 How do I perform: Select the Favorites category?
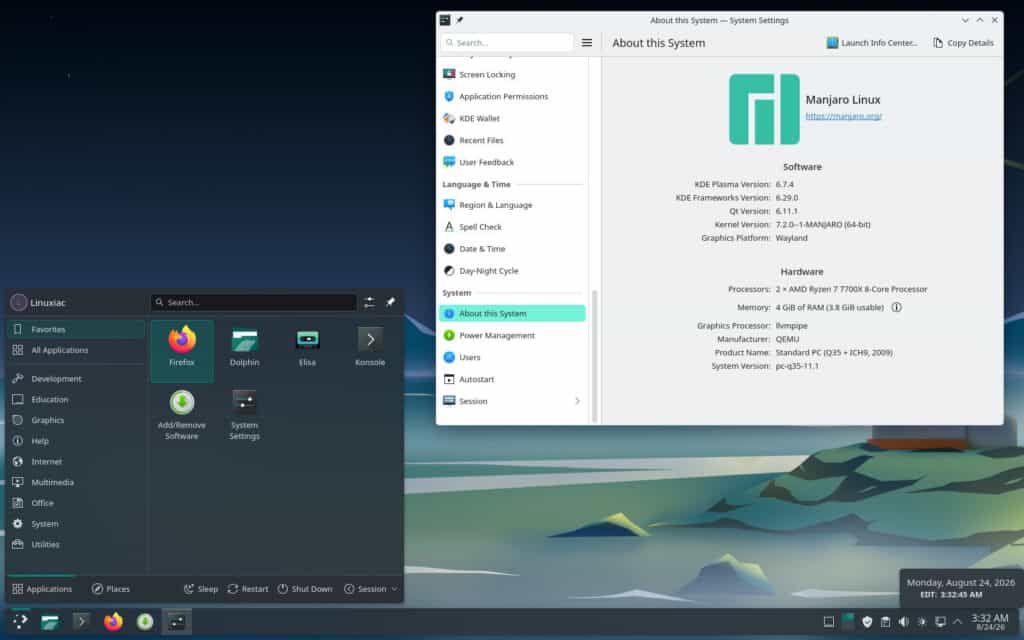[76, 329]
